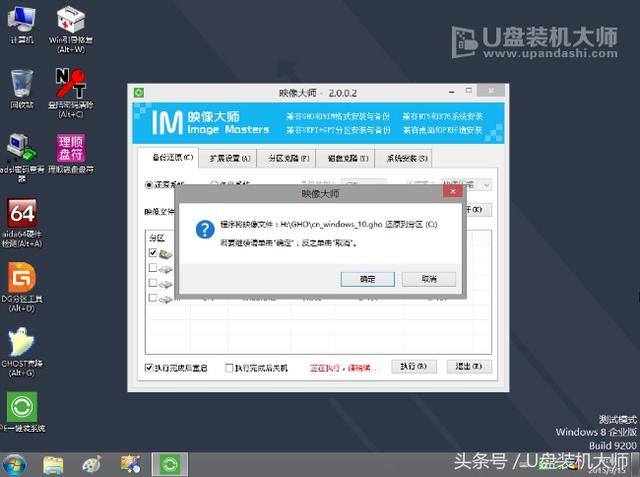Launch the NT password clear tool (Alt+C)
Viewport: 640px width, 477px height.
click(x=71, y=93)
